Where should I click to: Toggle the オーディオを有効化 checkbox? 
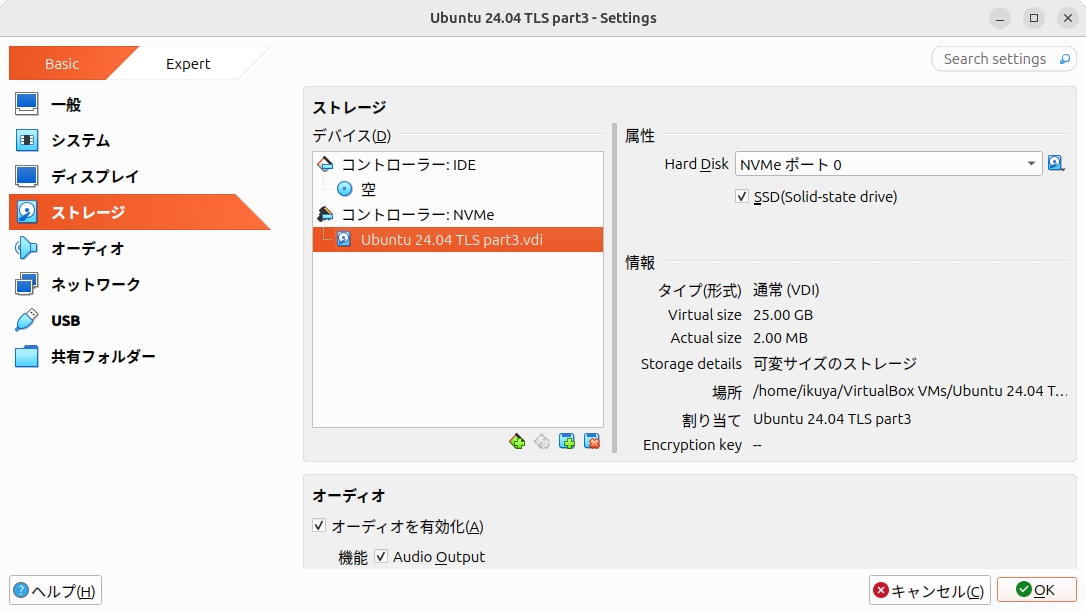[x=319, y=525]
